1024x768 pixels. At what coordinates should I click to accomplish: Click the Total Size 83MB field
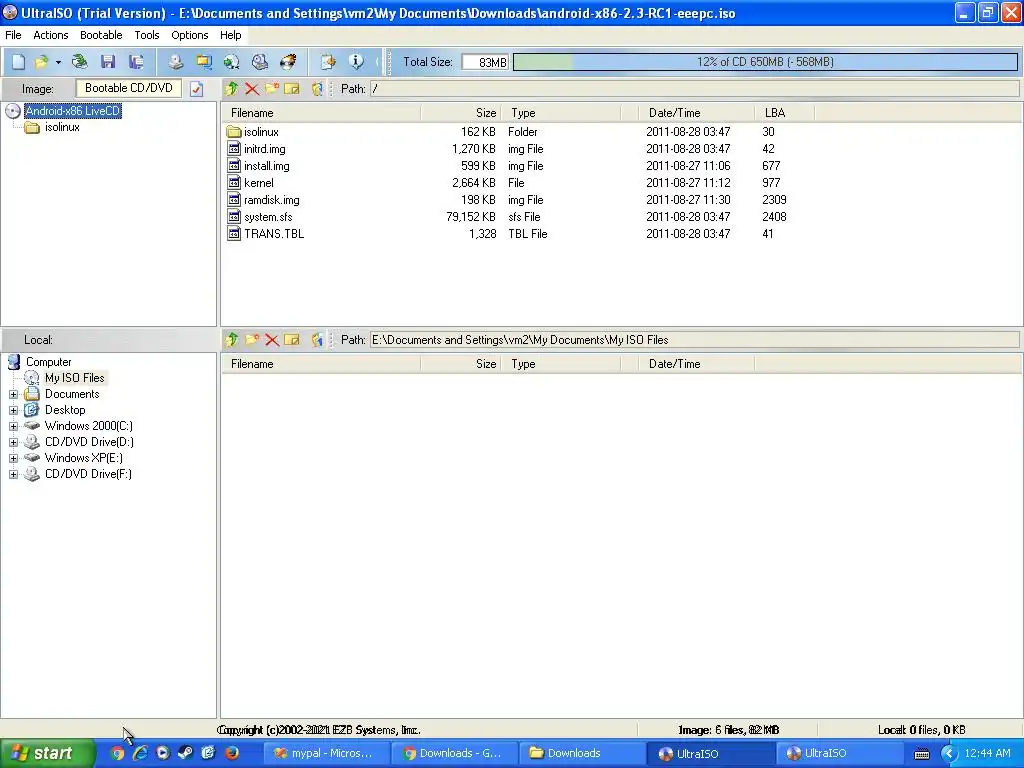(x=485, y=62)
